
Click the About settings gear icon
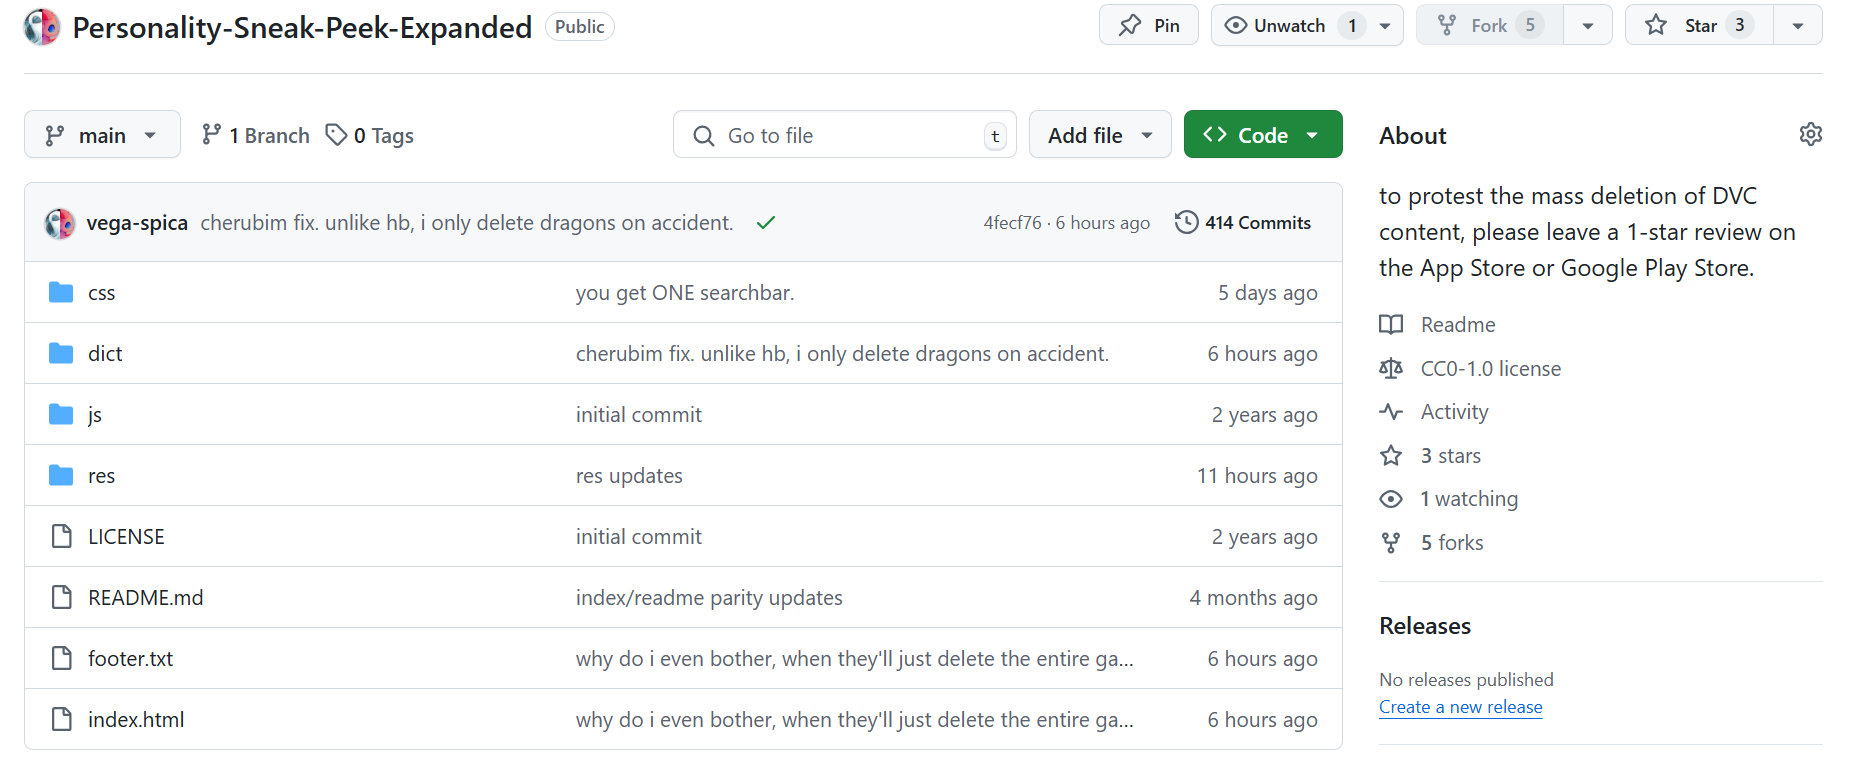point(1810,134)
